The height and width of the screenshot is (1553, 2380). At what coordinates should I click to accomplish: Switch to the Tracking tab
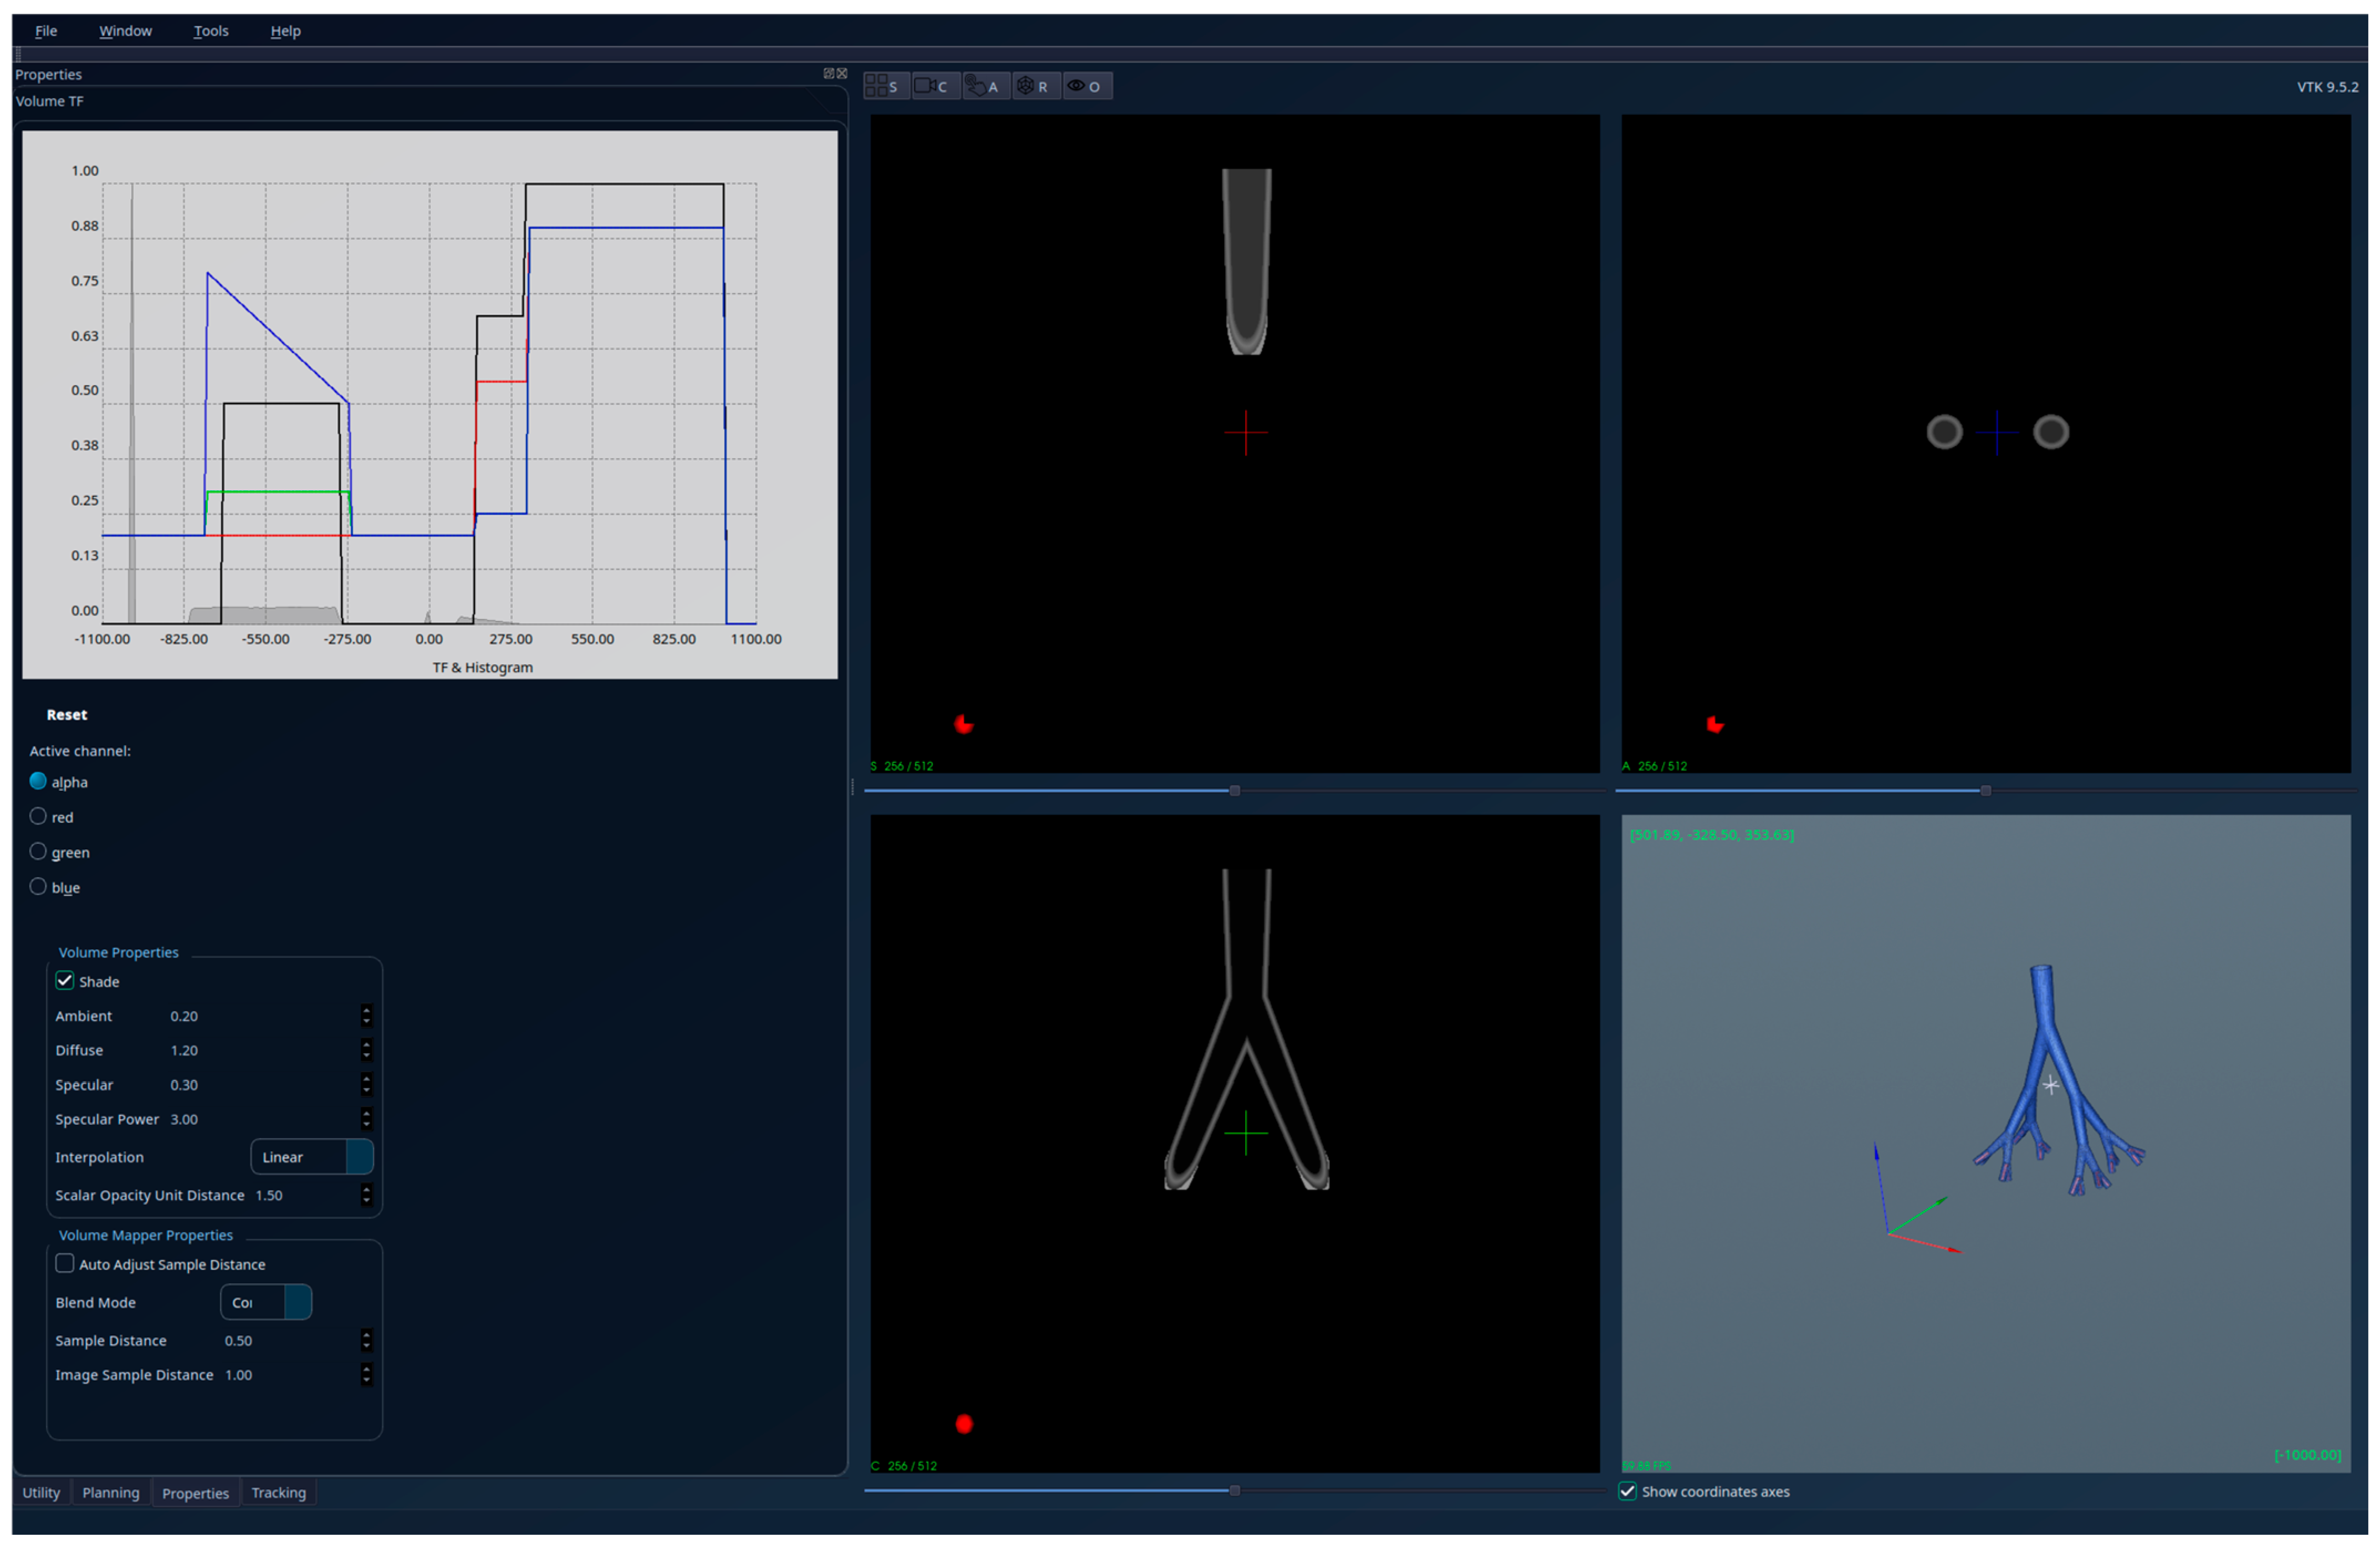point(278,1492)
